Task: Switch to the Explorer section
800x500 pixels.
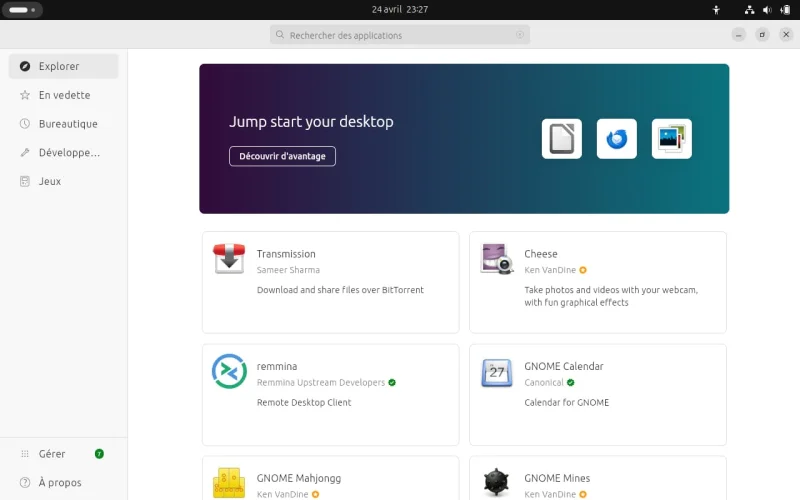Action: pos(63,66)
